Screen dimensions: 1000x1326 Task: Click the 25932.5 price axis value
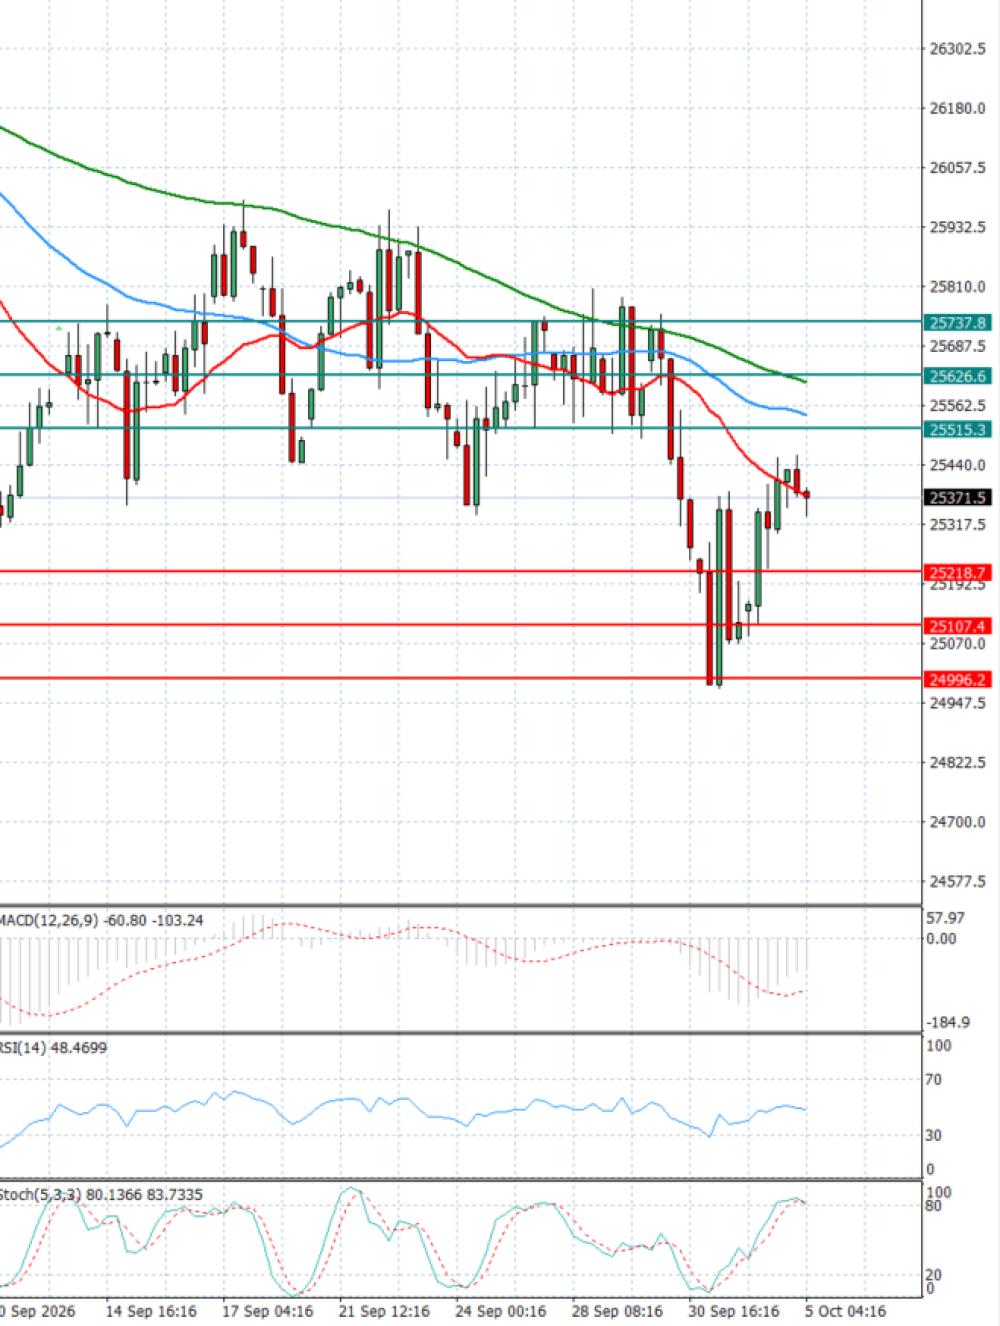(958, 227)
